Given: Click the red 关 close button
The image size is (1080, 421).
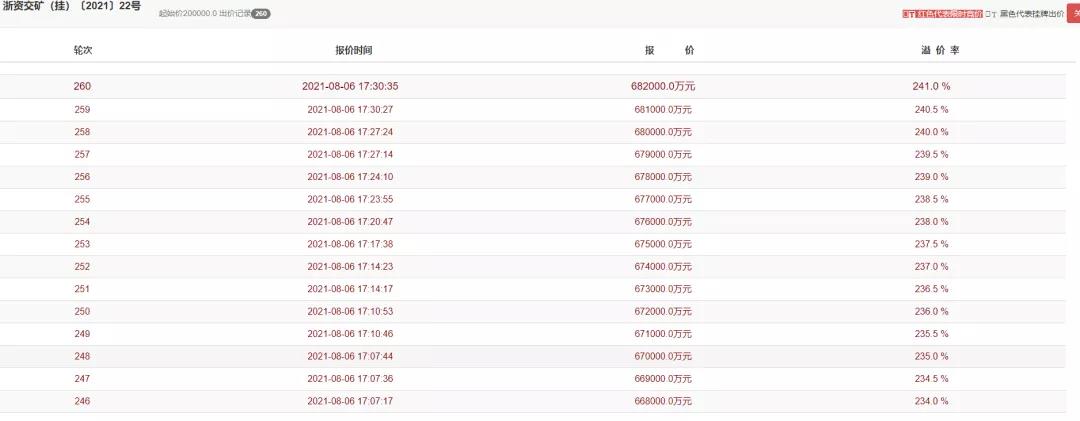Looking at the screenshot, I should coord(1074,14).
